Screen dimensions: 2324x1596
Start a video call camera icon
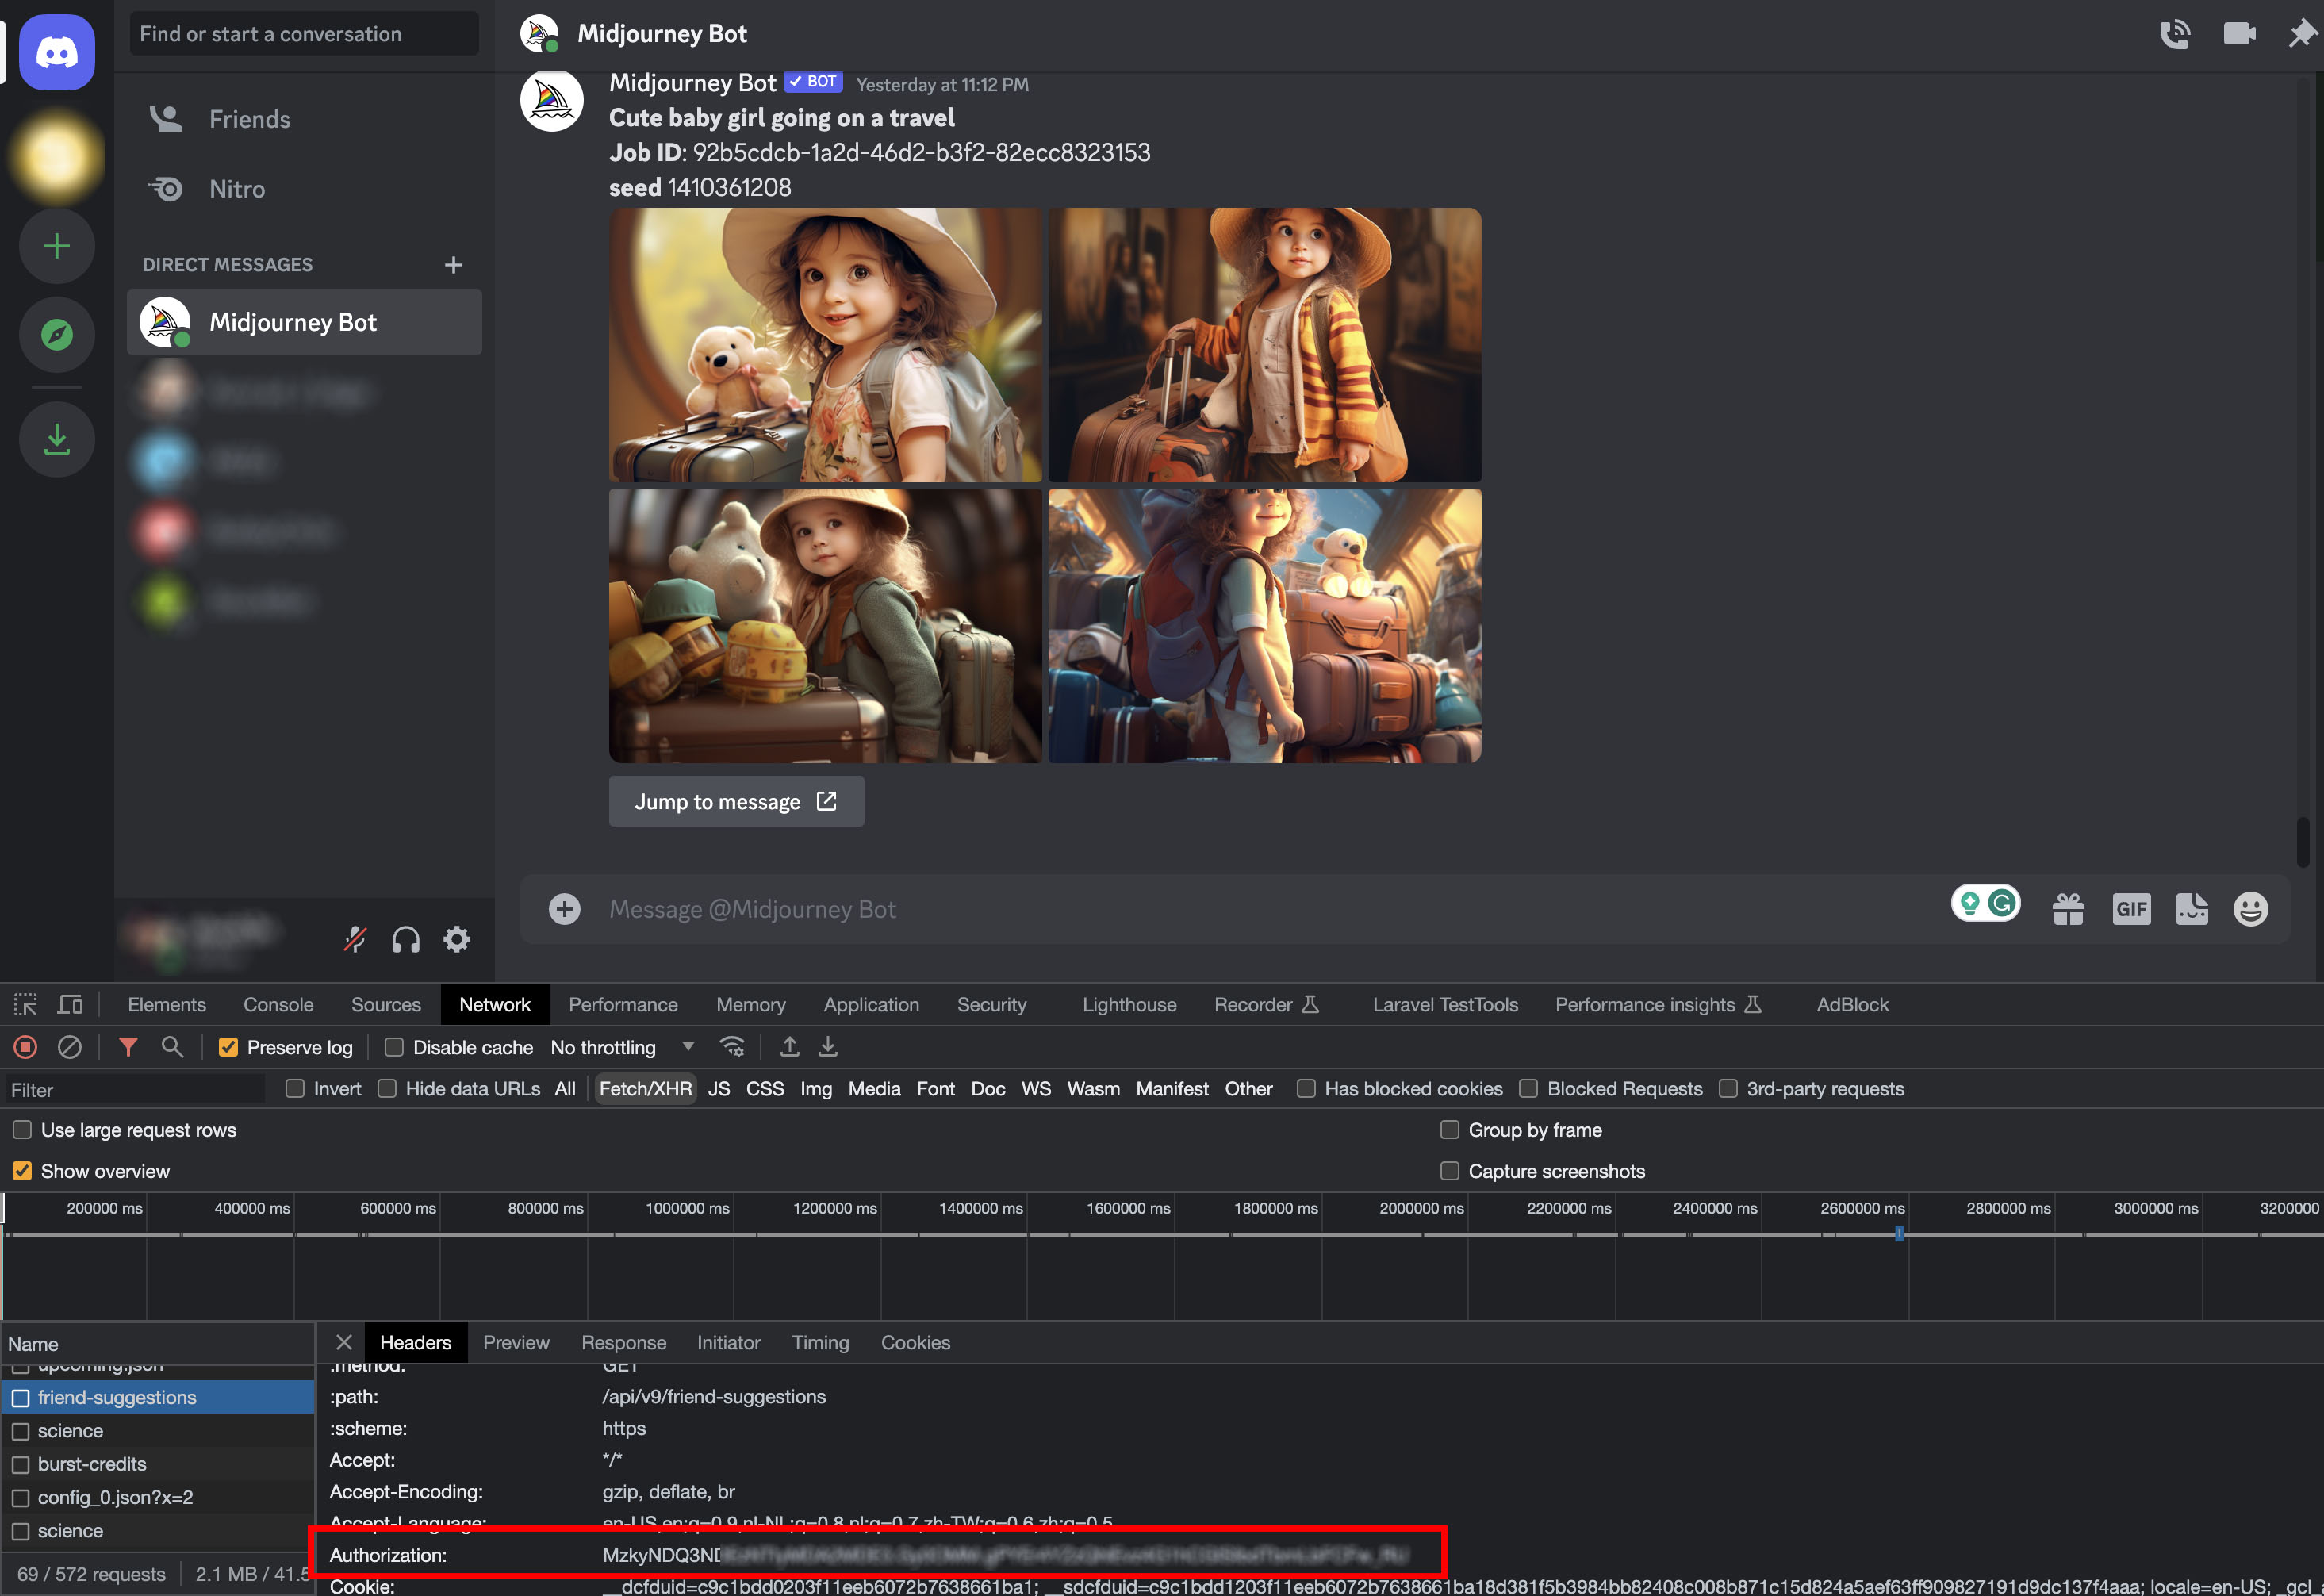point(2238,34)
